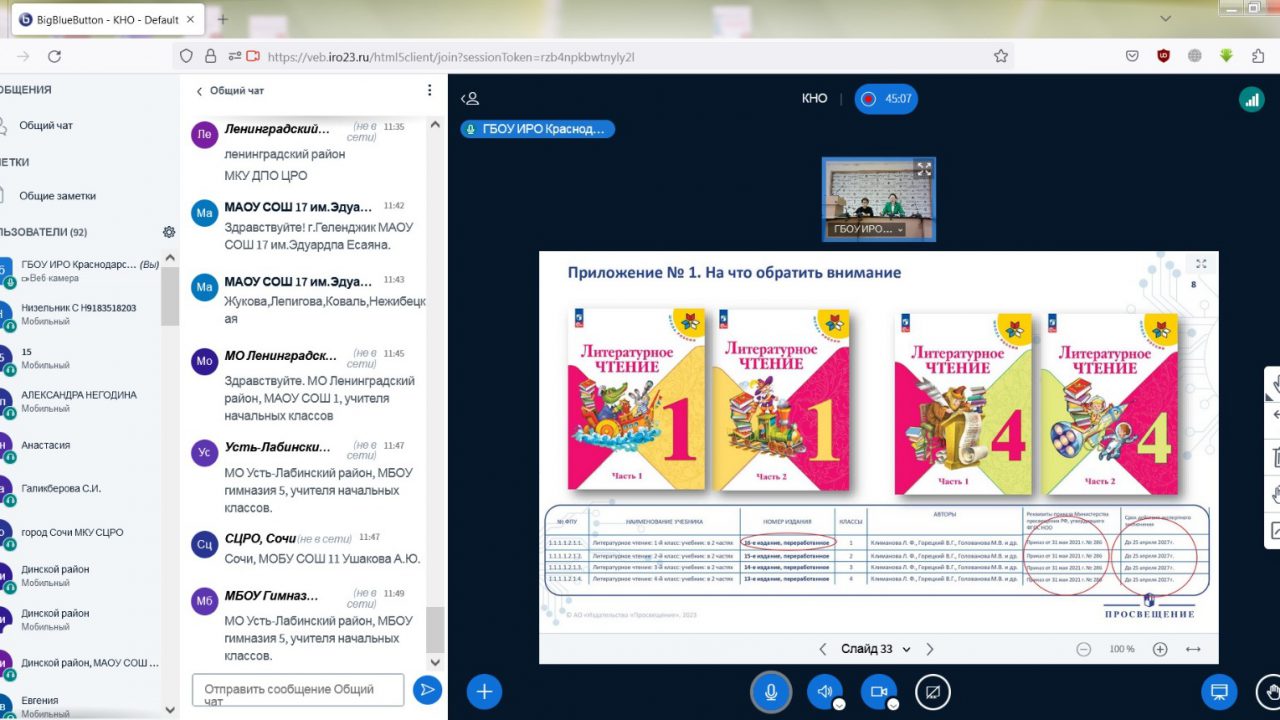Mute the microphone
This screenshot has width=1280, height=720.
[771, 691]
